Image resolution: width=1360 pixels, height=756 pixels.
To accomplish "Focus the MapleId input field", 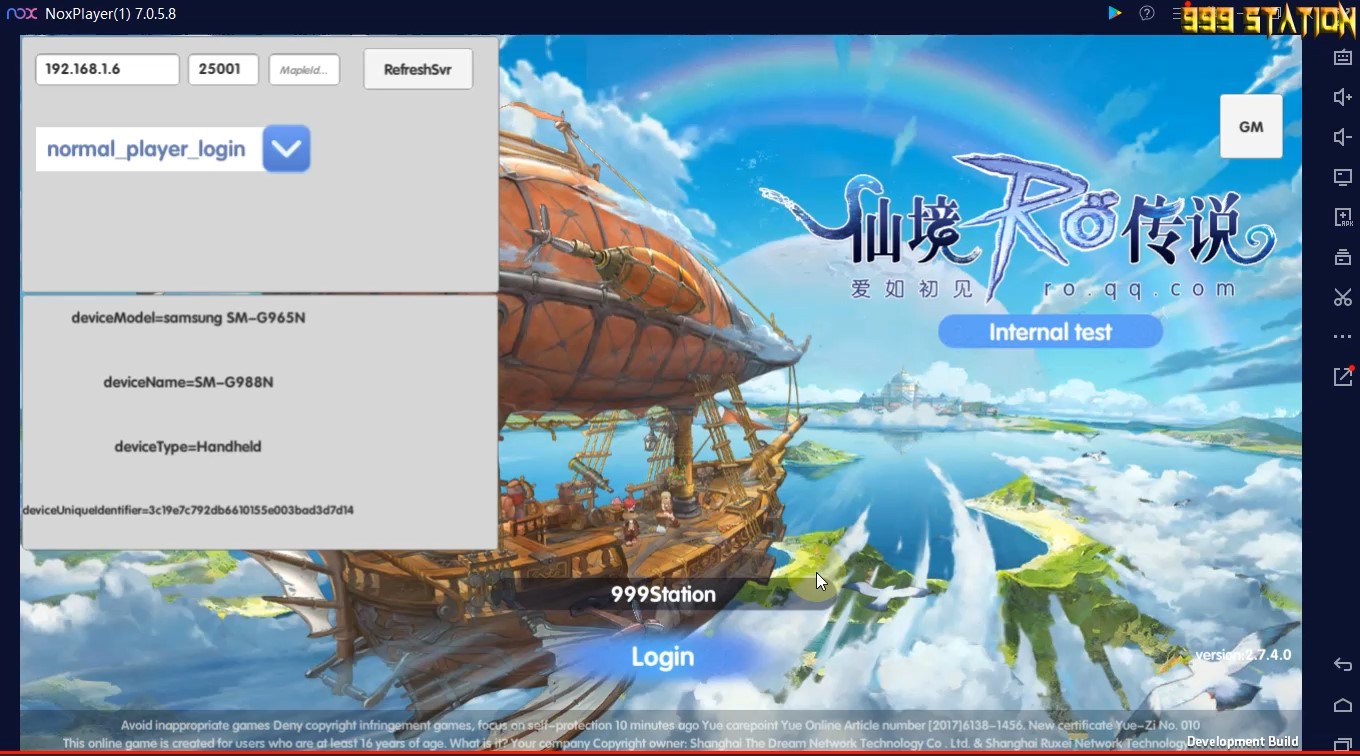I will 305,69.
